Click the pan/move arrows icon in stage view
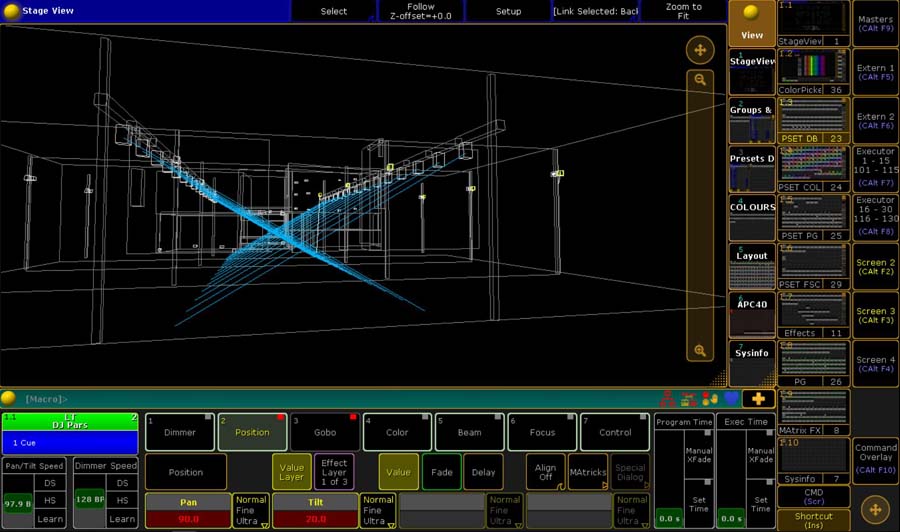900x532 pixels. 700,50
